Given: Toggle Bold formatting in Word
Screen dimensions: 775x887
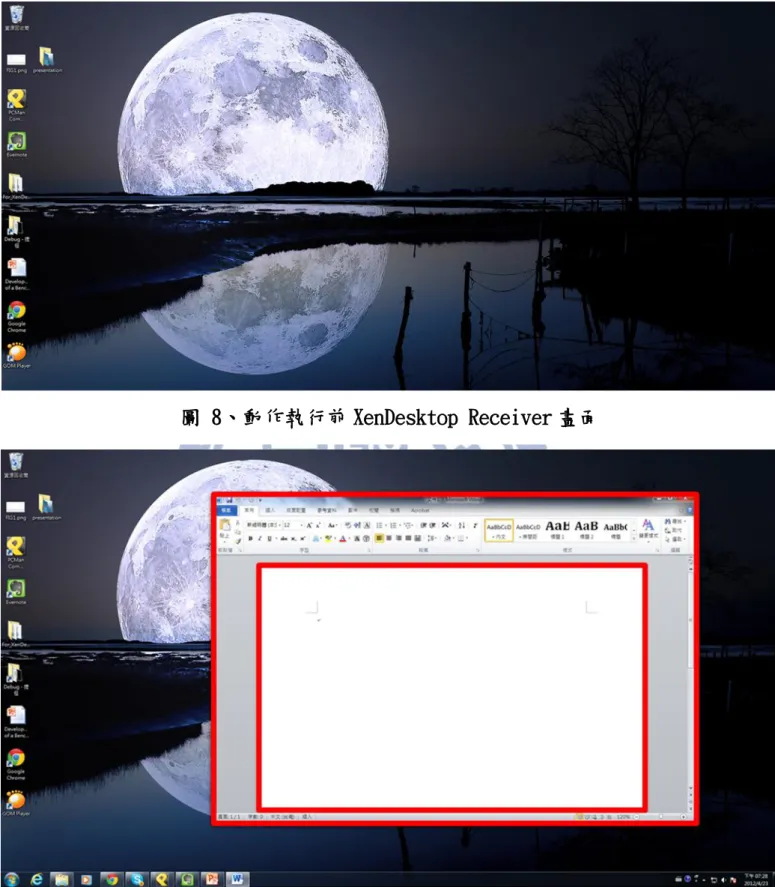Looking at the screenshot, I should pyautogui.click(x=250, y=538).
